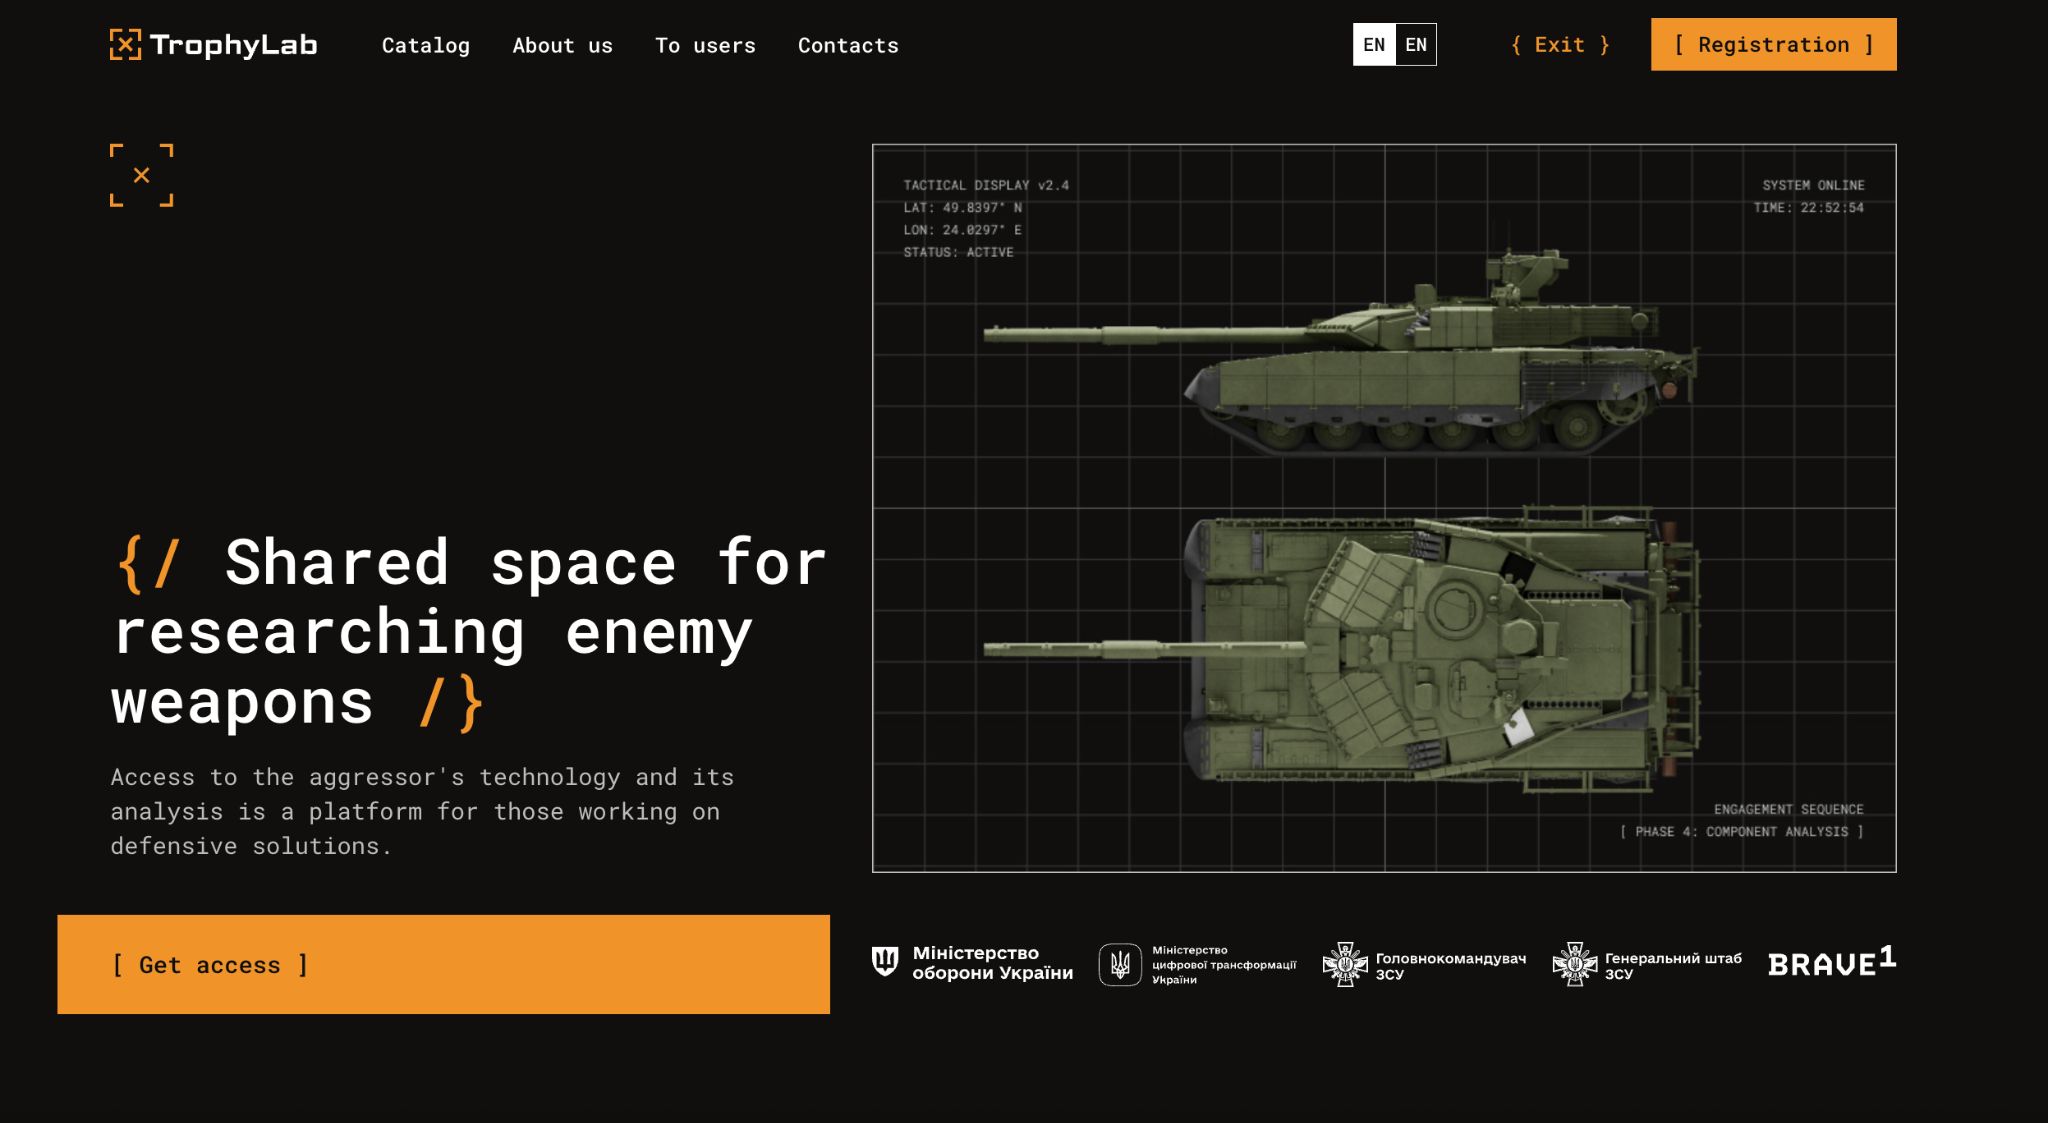
Task: Click the { Exit } link
Action: 1560,45
